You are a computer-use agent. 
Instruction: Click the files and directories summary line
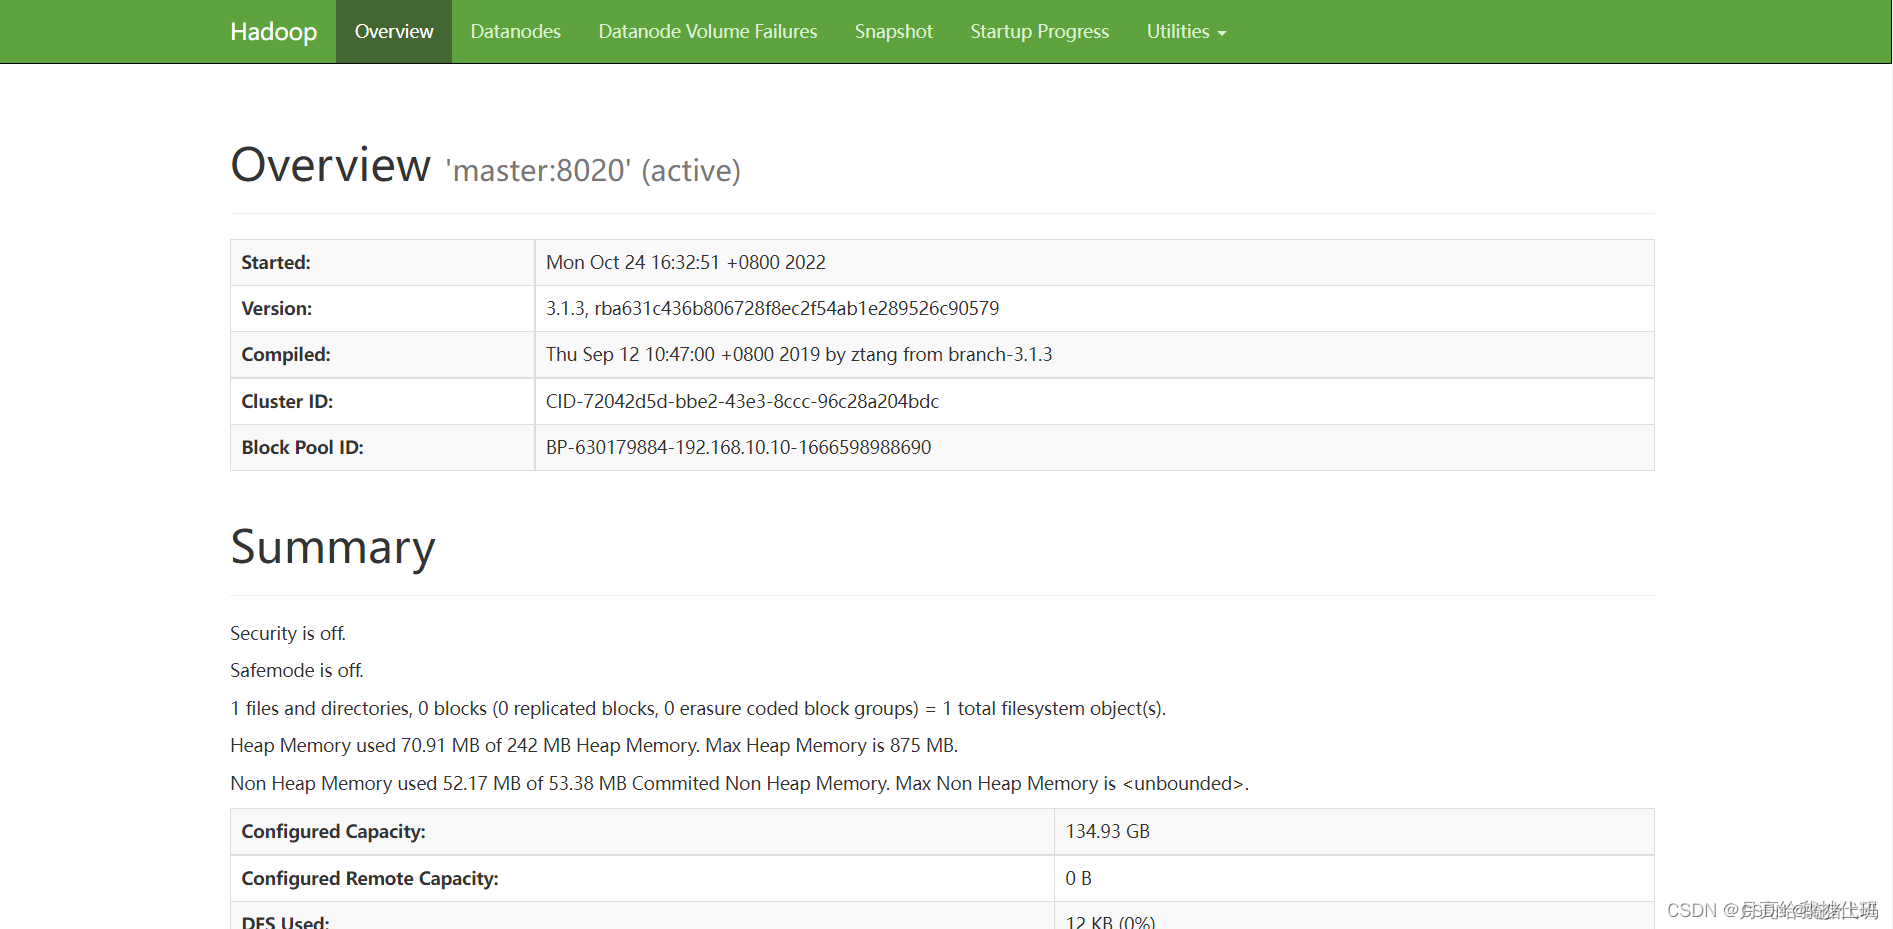698,708
